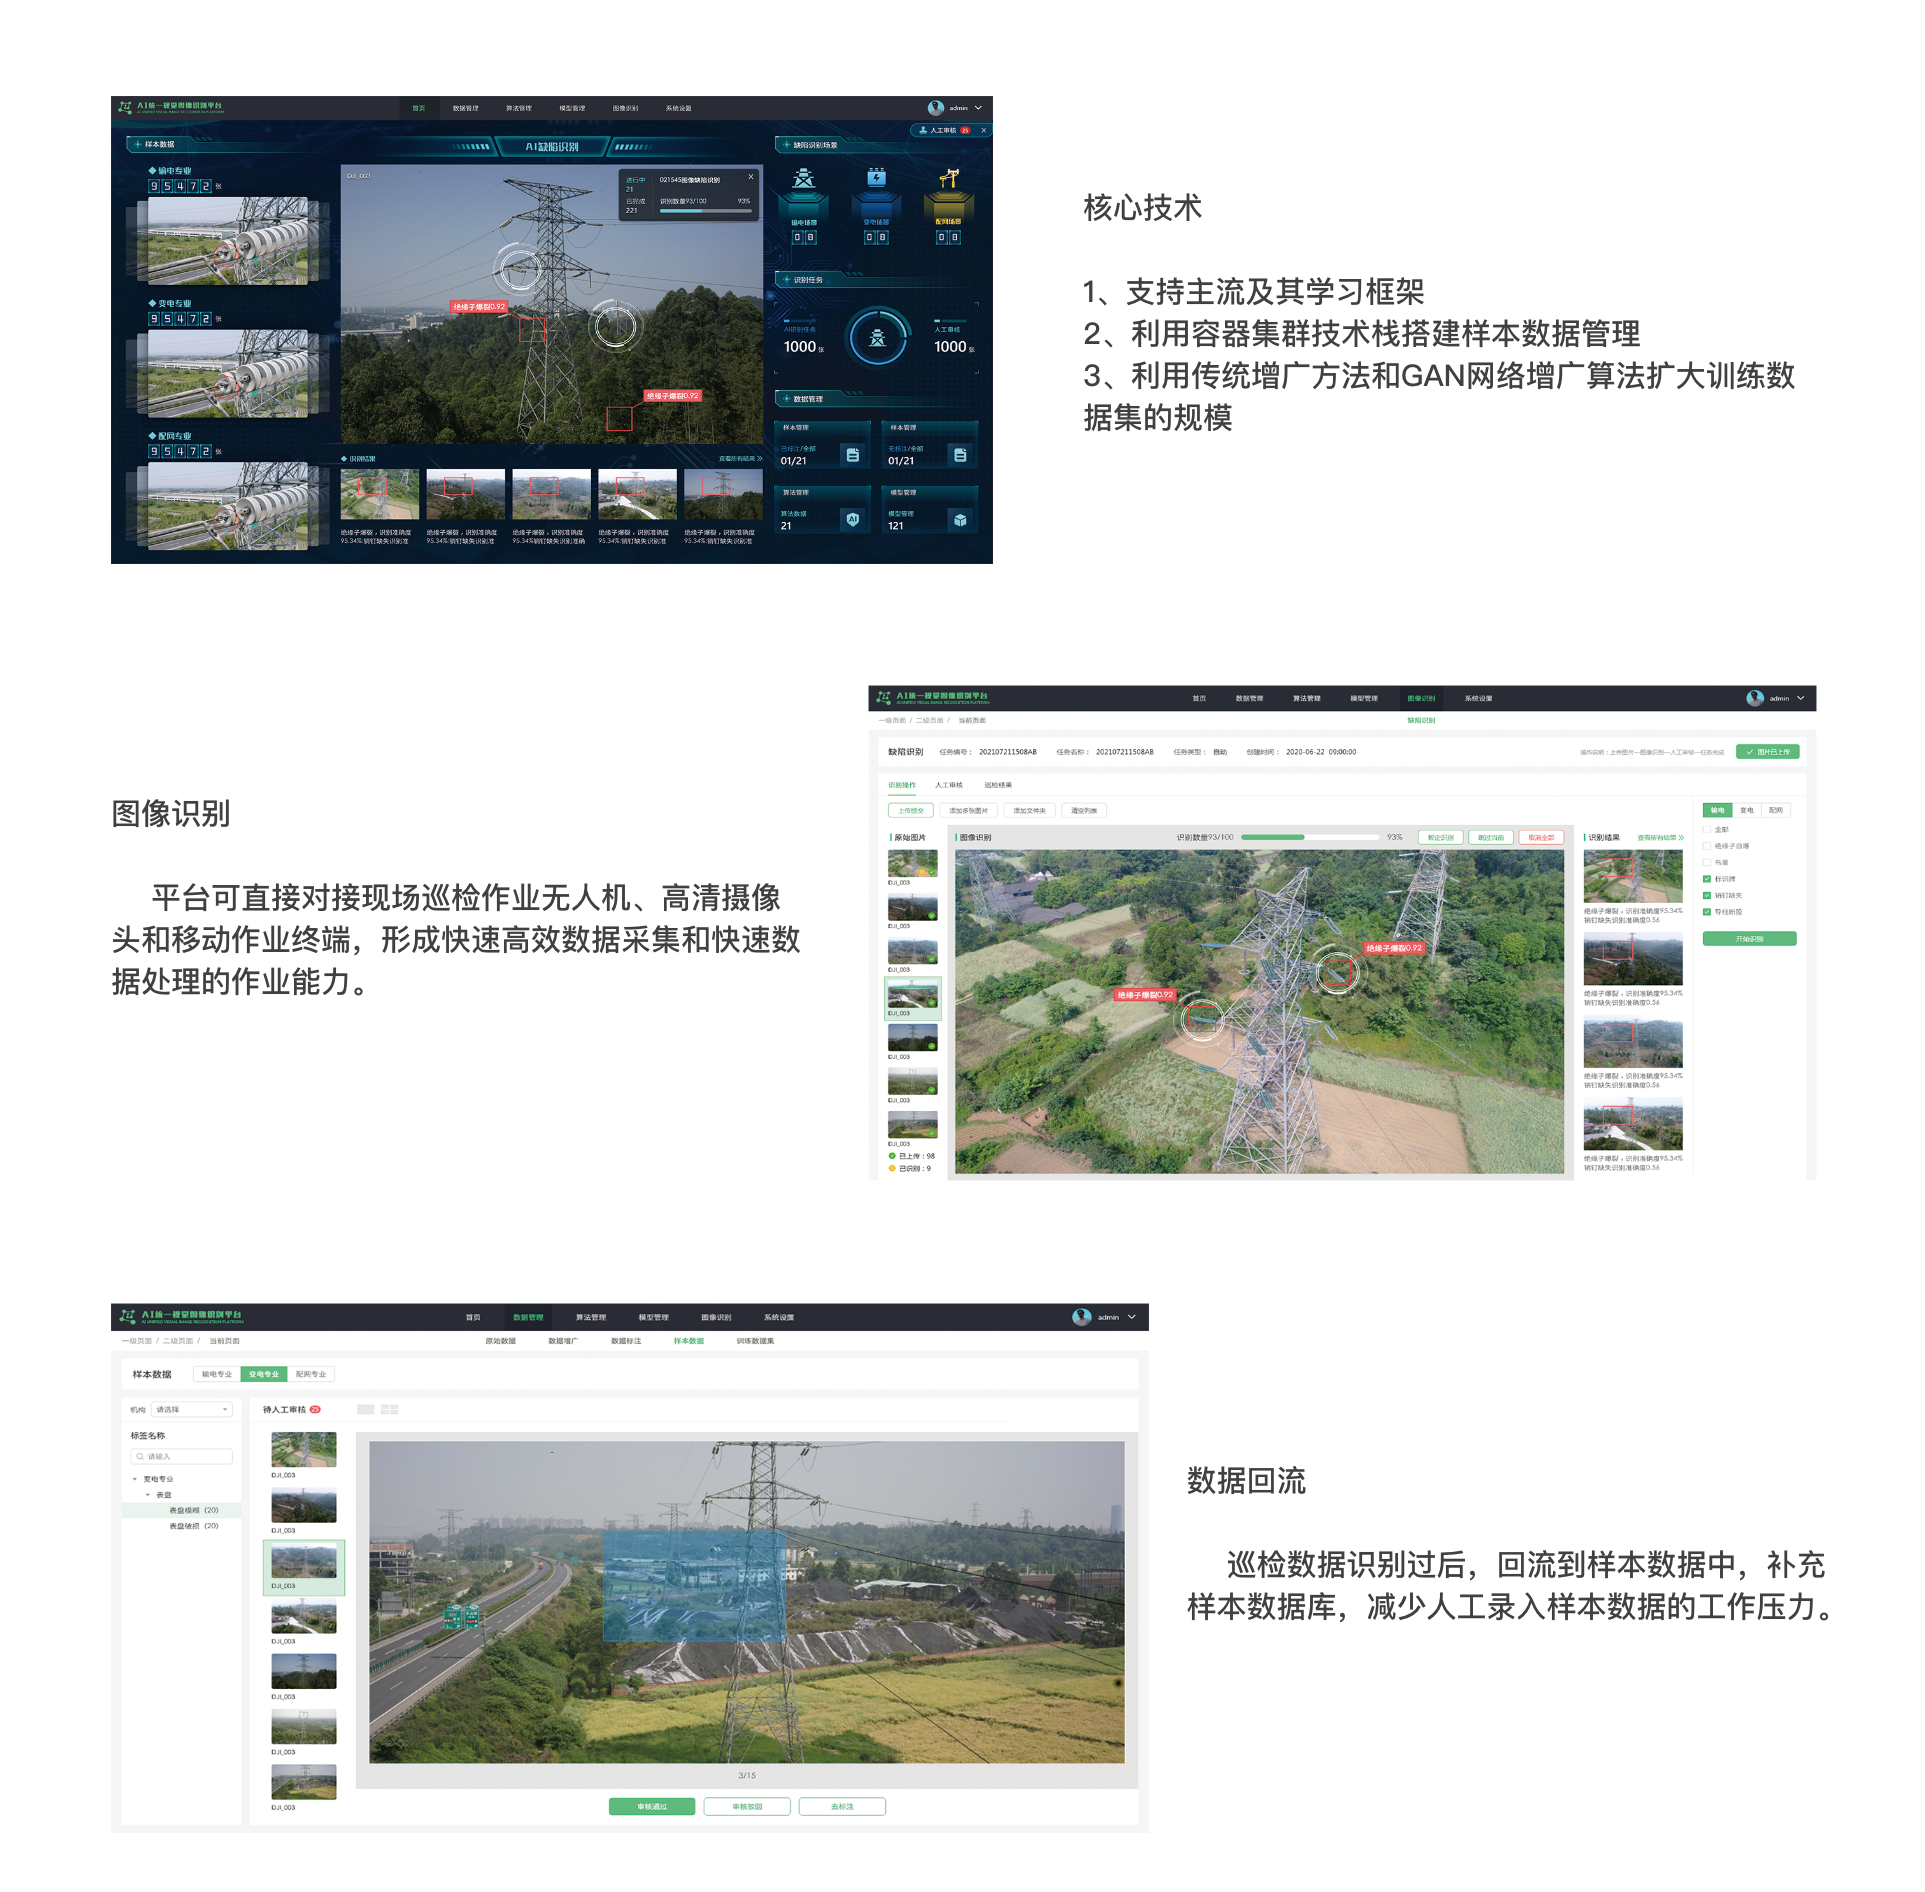Image resolution: width=1925 pixels, height=1892 pixels.
Task: Click the red 取消全部 button
Action: click(1541, 838)
